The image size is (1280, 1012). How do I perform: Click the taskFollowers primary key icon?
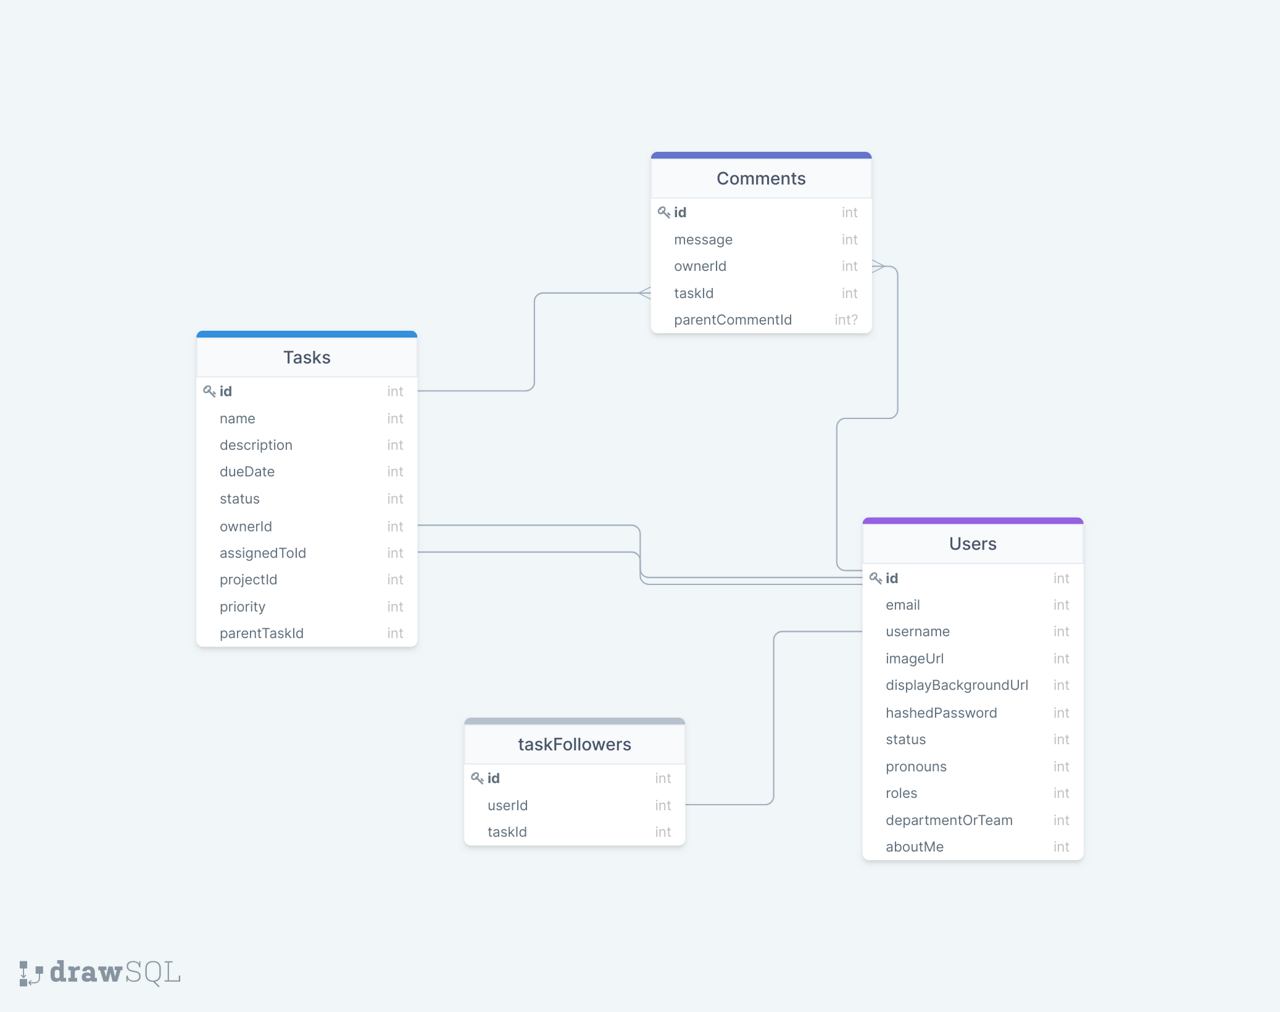[477, 778]
